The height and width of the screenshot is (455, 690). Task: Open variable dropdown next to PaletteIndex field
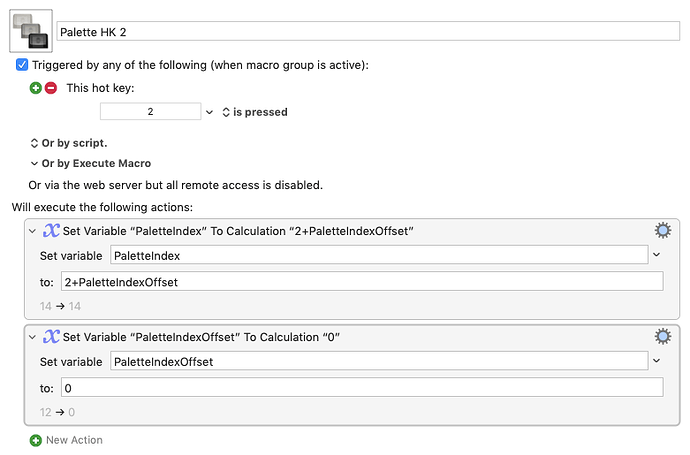657,255
